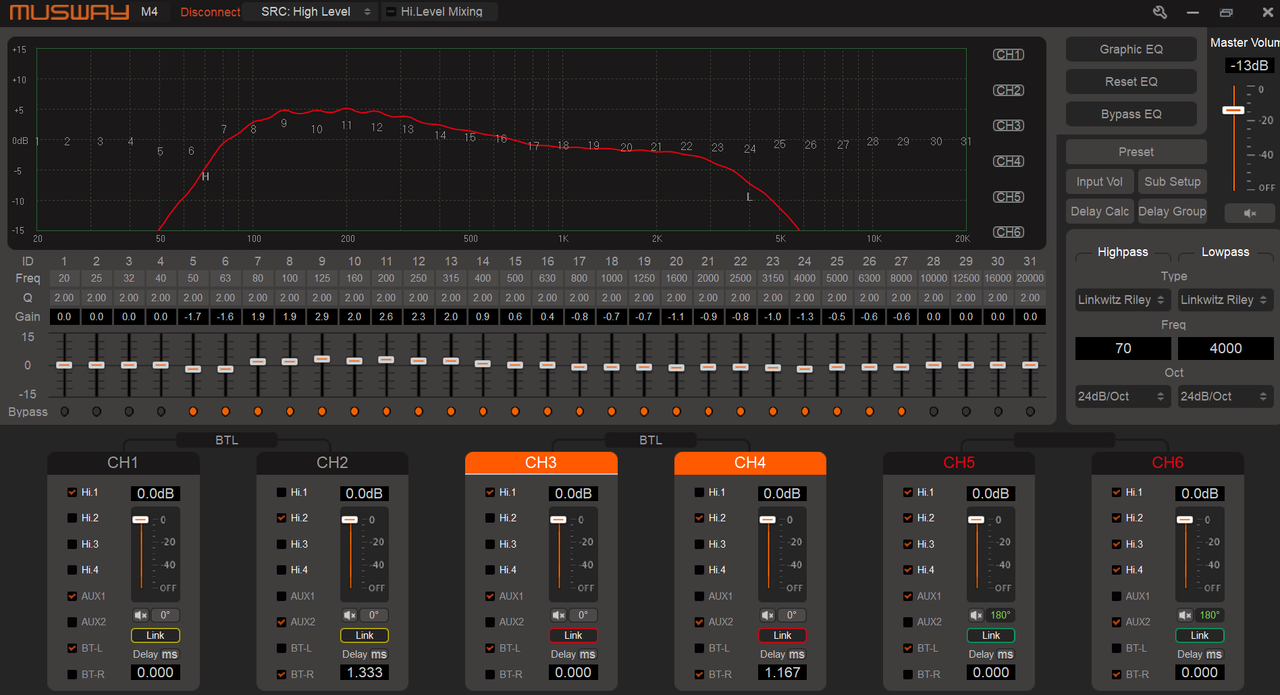Click Bypass EQ button
The width and height of the screenshot is (1280, 695).
[1131, 114]
